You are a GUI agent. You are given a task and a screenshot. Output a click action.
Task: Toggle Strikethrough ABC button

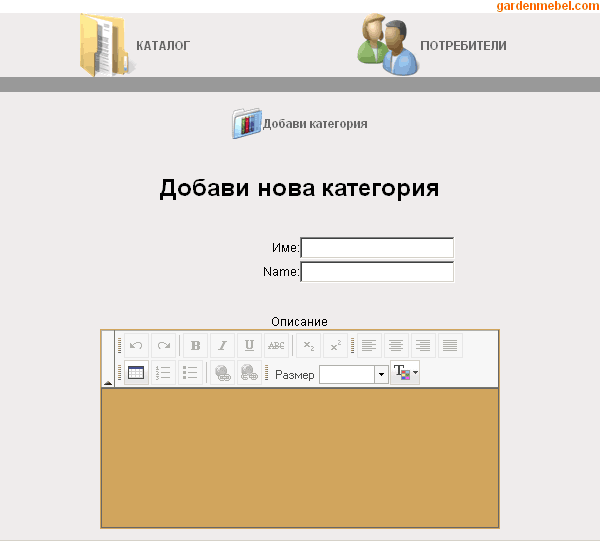click(276, 345)
